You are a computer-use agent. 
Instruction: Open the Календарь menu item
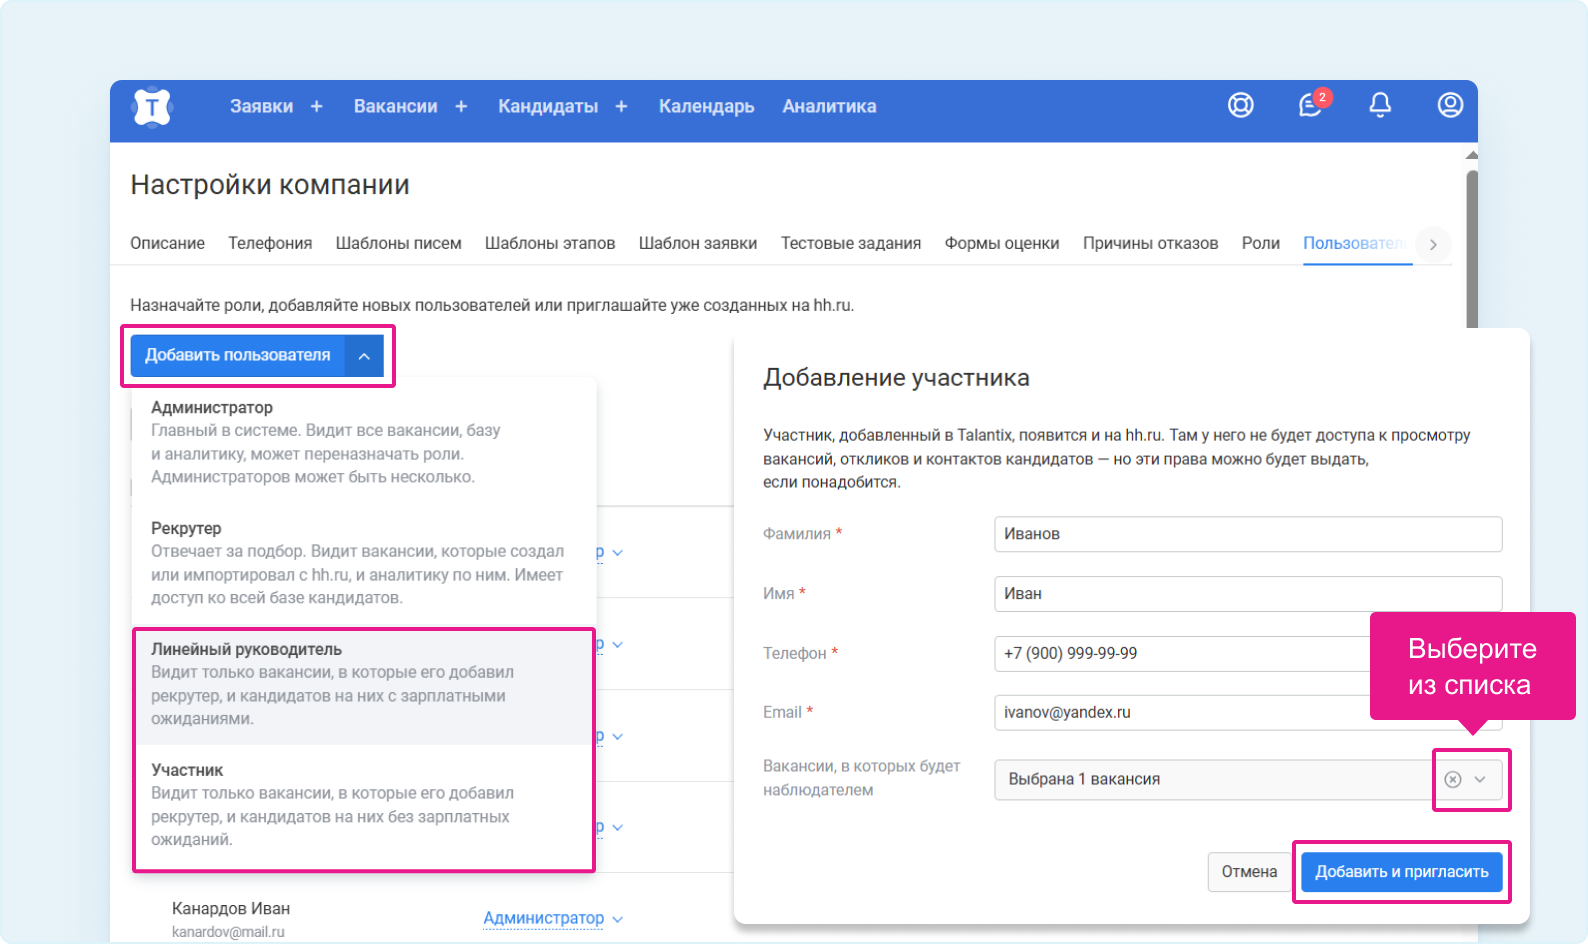click(x=706, y=107)
